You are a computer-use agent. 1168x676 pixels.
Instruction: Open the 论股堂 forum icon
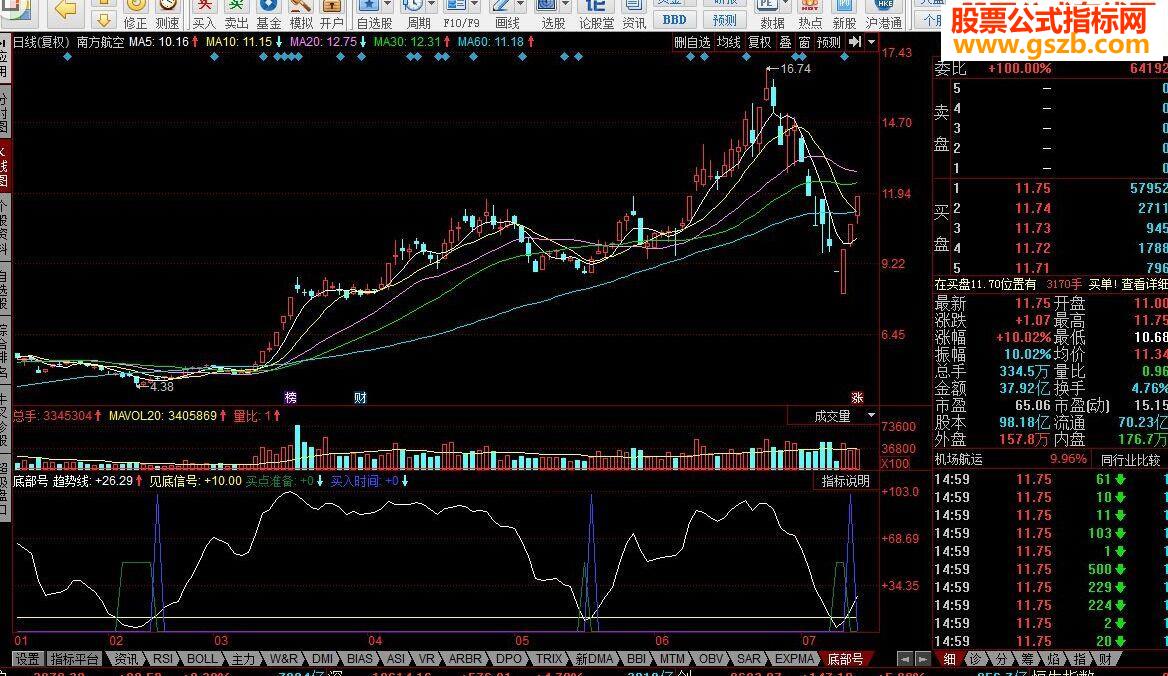596,13
